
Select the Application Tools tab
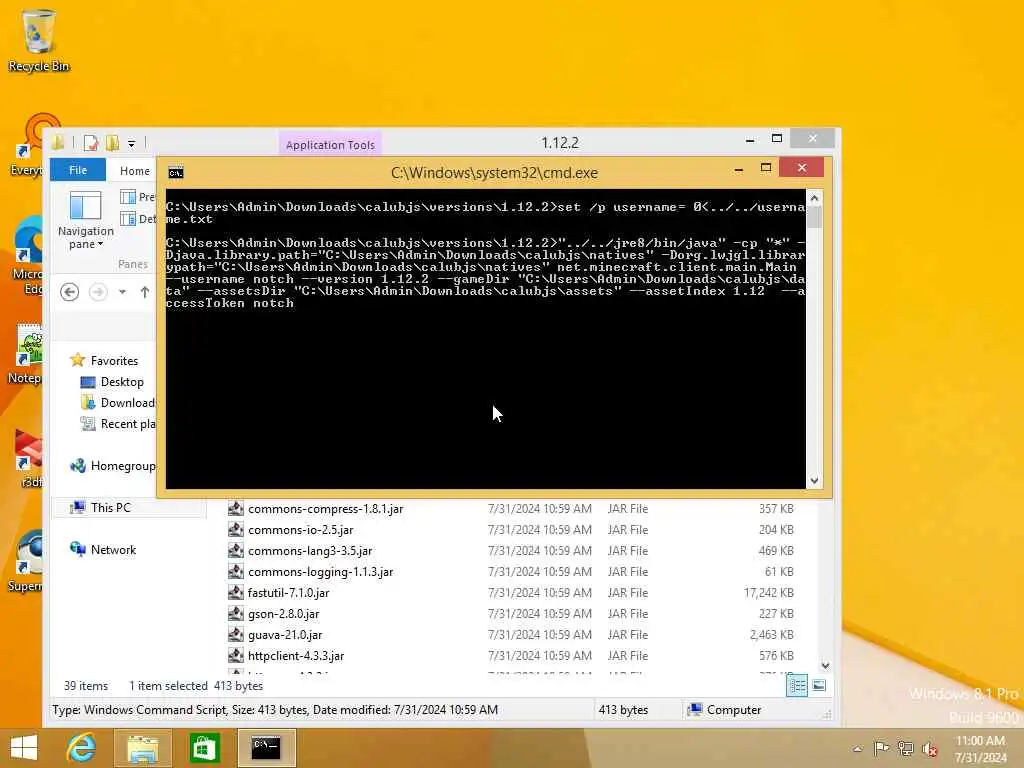pos(330,144)
